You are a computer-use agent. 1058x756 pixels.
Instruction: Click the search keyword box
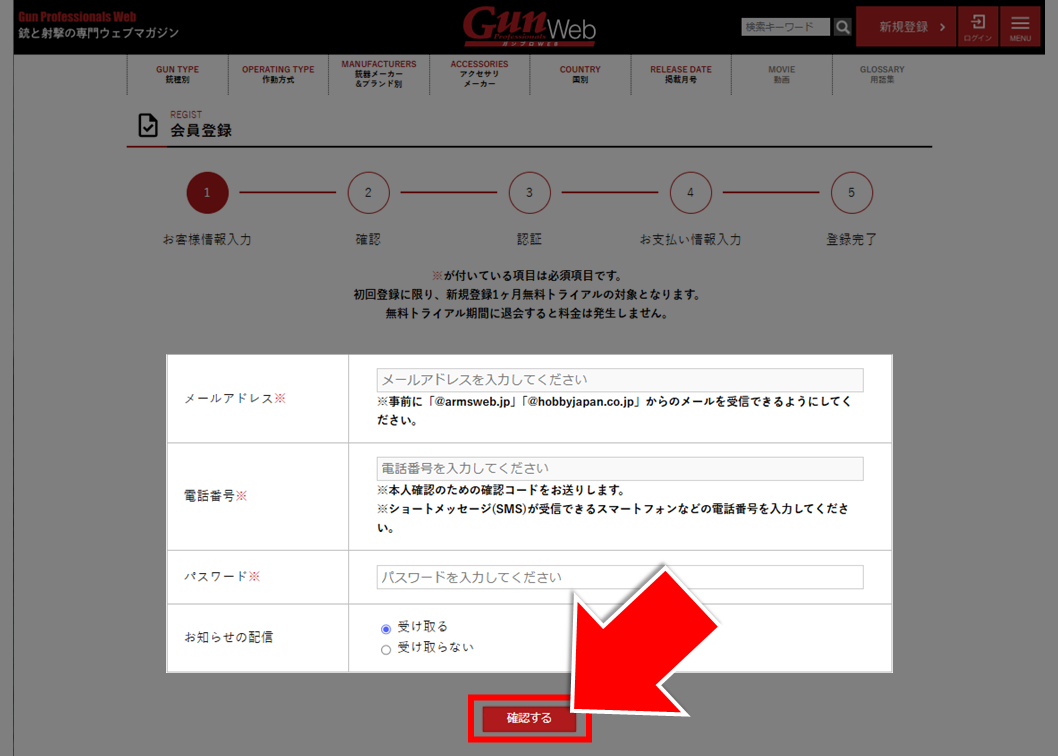[x=785, y=27]
